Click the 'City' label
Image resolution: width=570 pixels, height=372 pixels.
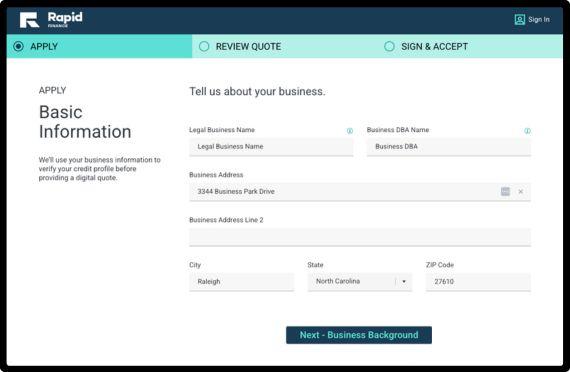point(195,265)
